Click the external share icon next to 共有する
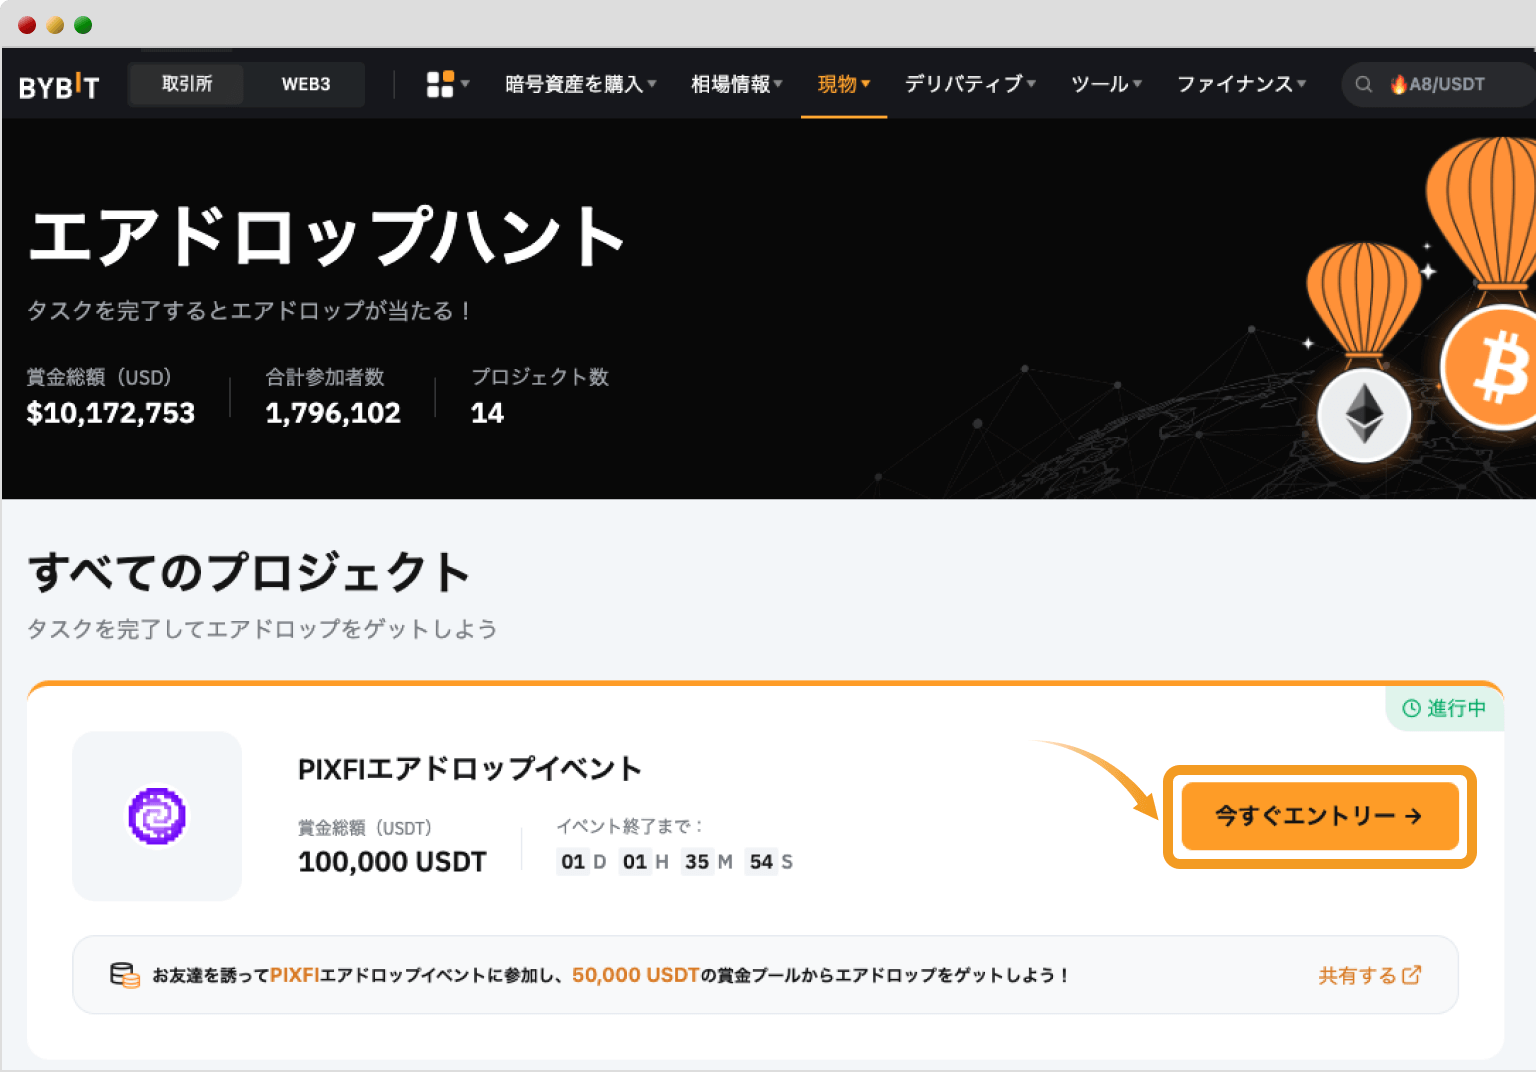 pos(1412,975)
